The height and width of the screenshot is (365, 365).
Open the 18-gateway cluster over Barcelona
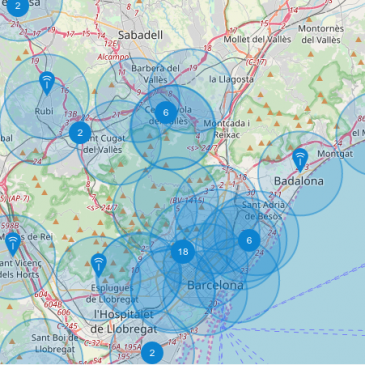coord(183,252)
